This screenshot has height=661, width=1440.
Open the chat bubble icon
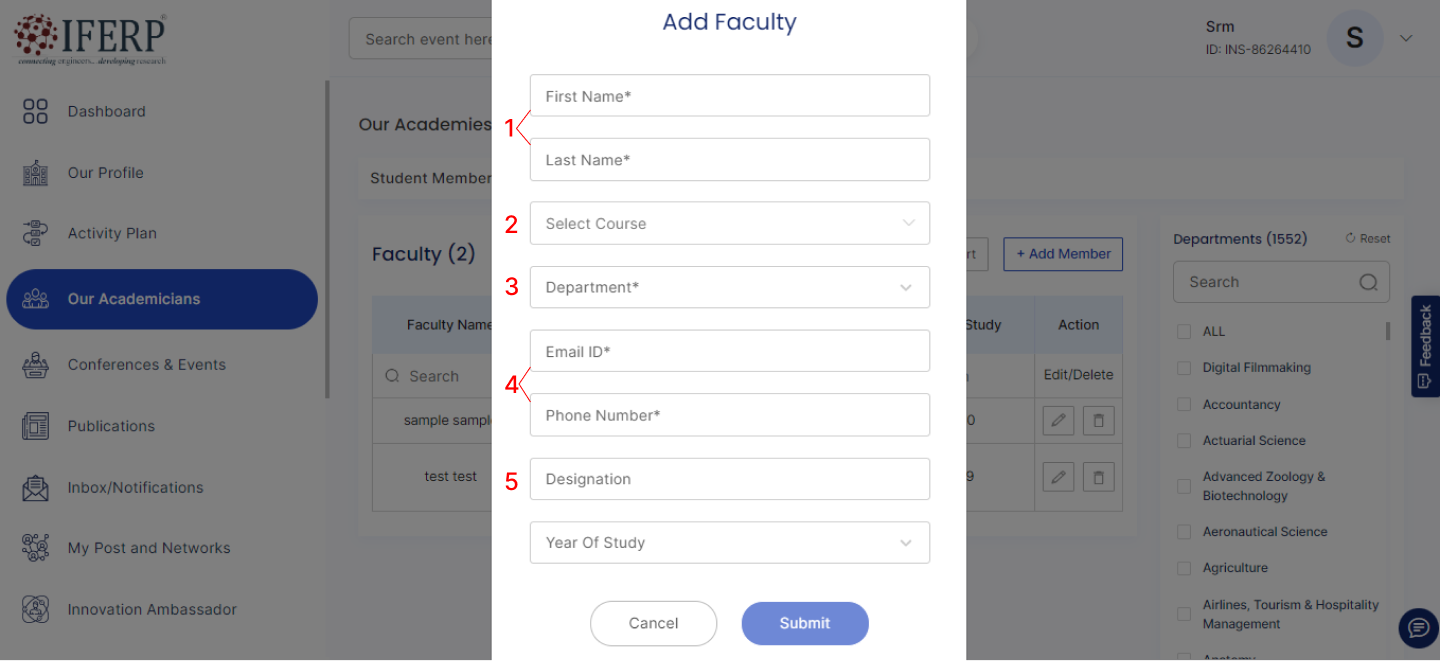tap(1417, 628)
